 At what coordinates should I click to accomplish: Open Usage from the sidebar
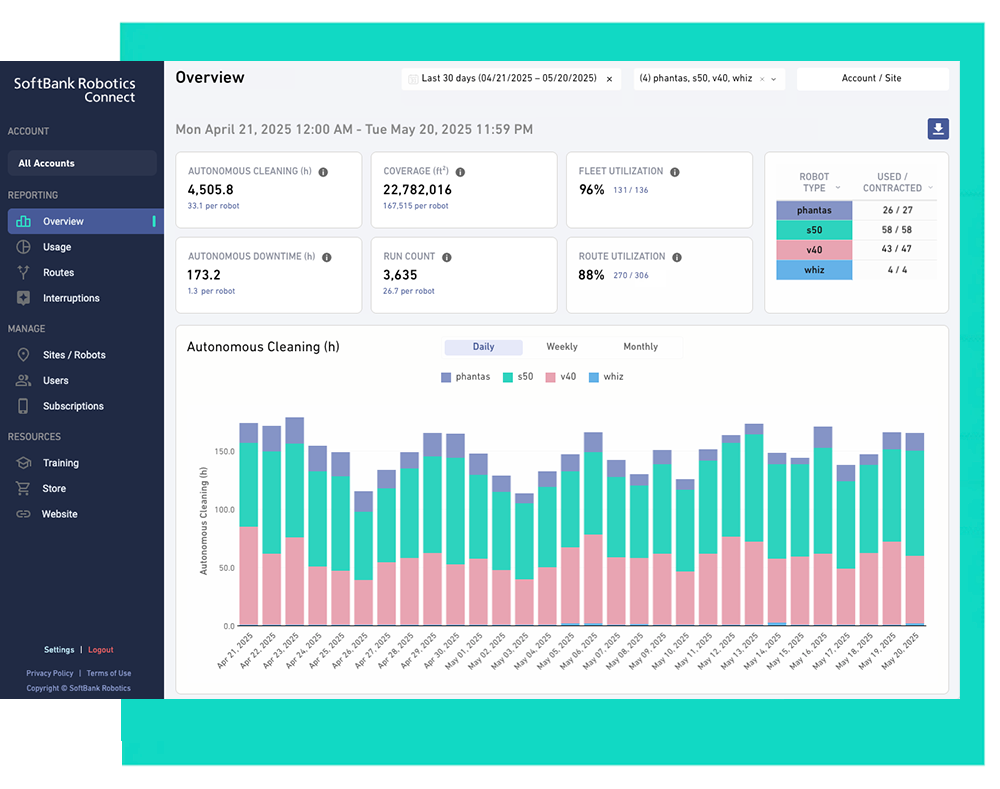[x=57, y=247]
